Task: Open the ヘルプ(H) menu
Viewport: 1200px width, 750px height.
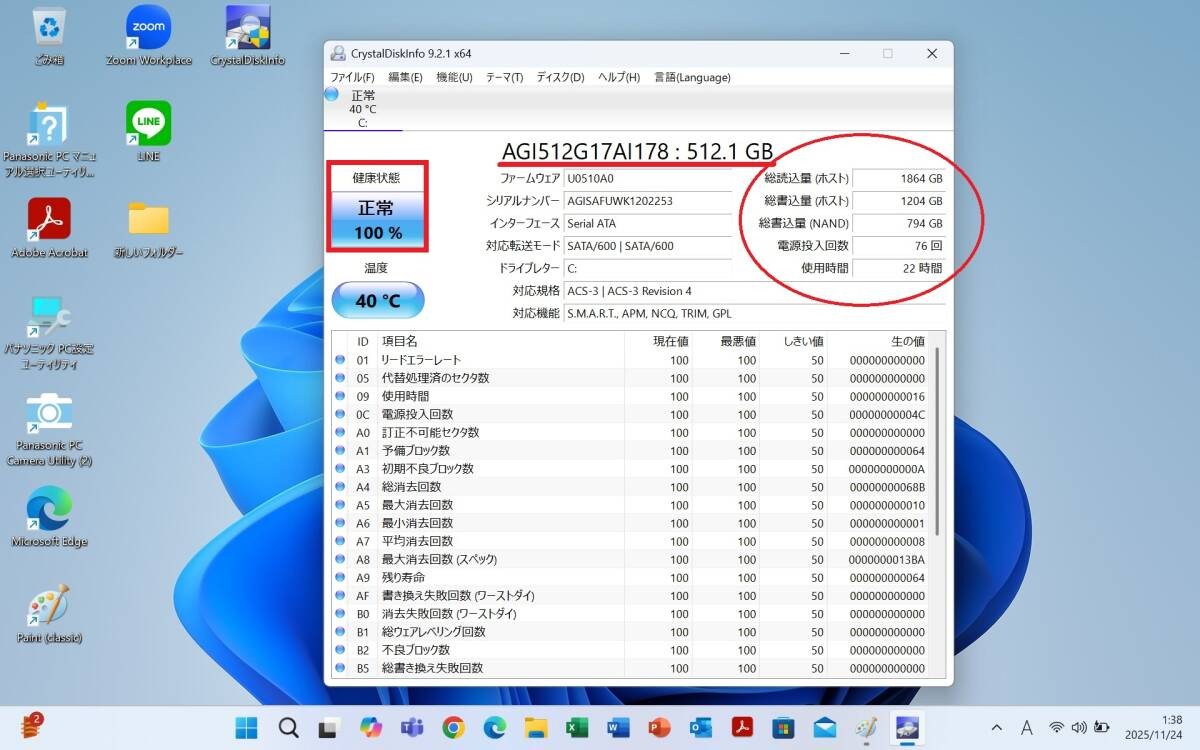Action: coord(619,77)
